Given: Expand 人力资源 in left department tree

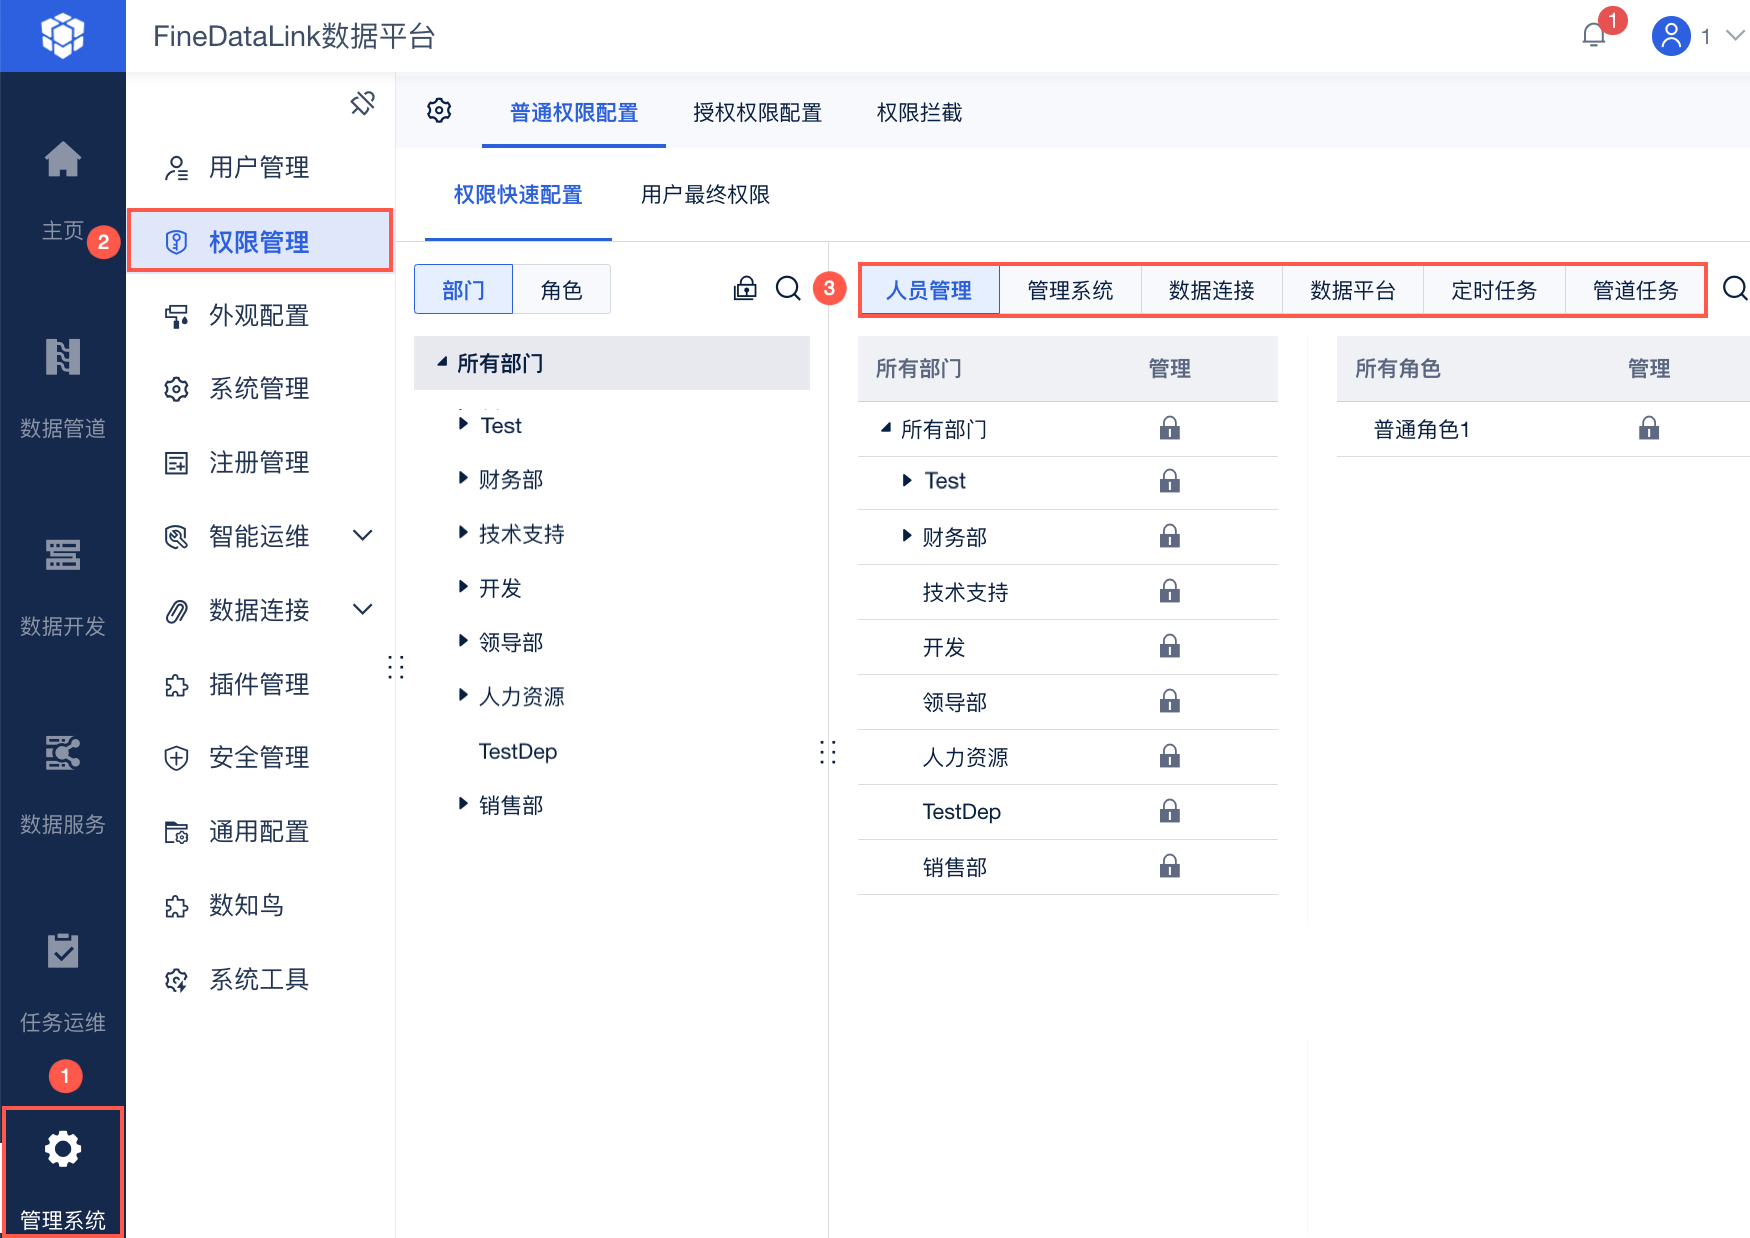Looking at the screenshot, I should 463,694.
